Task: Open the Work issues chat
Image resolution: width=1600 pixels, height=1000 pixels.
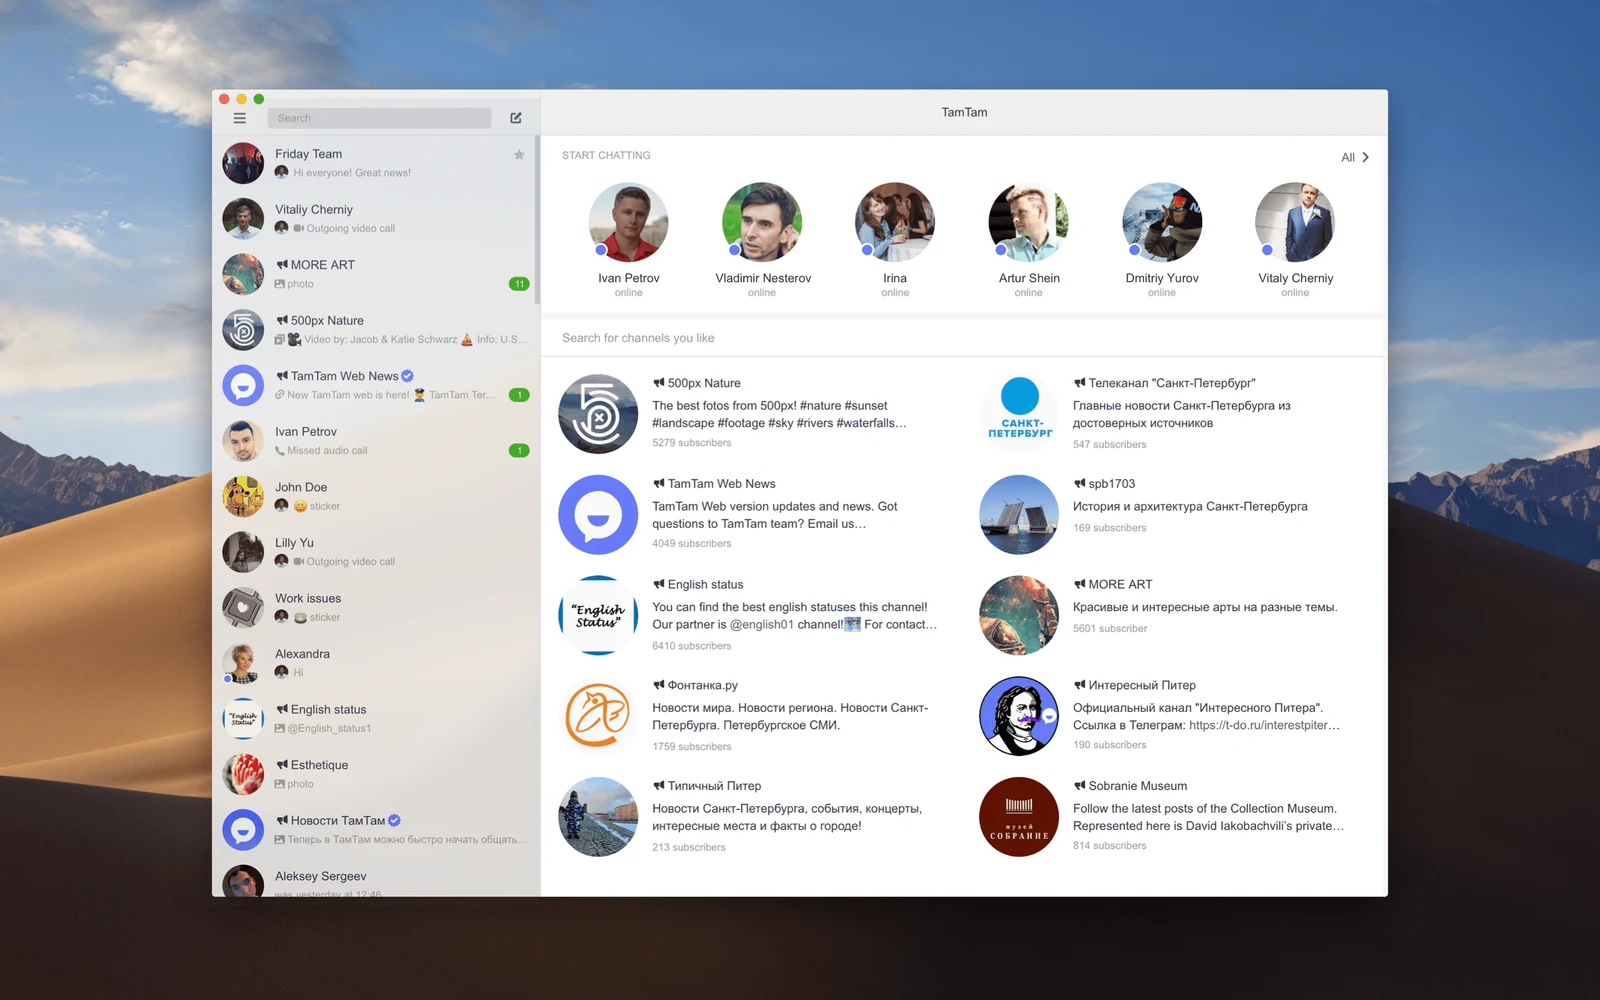Action: [376, 607]
